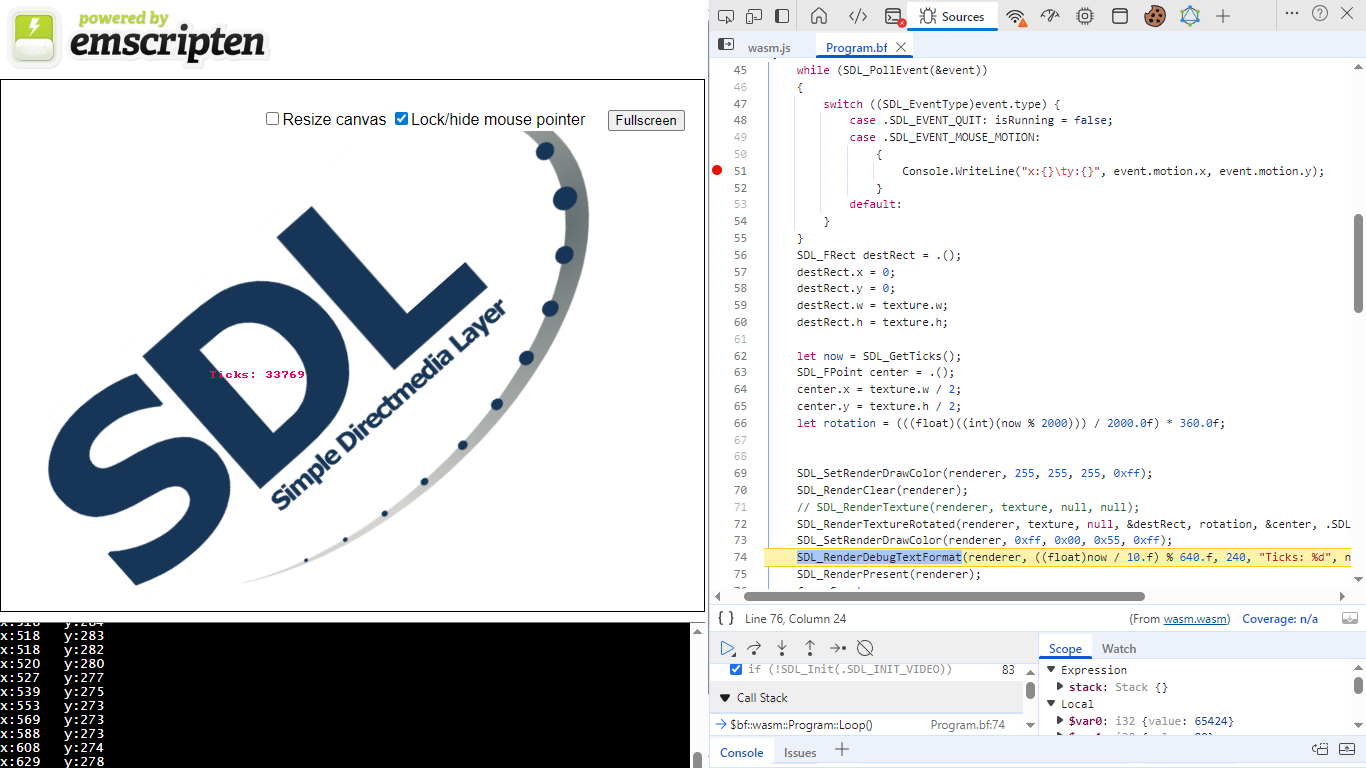Close the Program.bf file tab

(x=901, y=47)
